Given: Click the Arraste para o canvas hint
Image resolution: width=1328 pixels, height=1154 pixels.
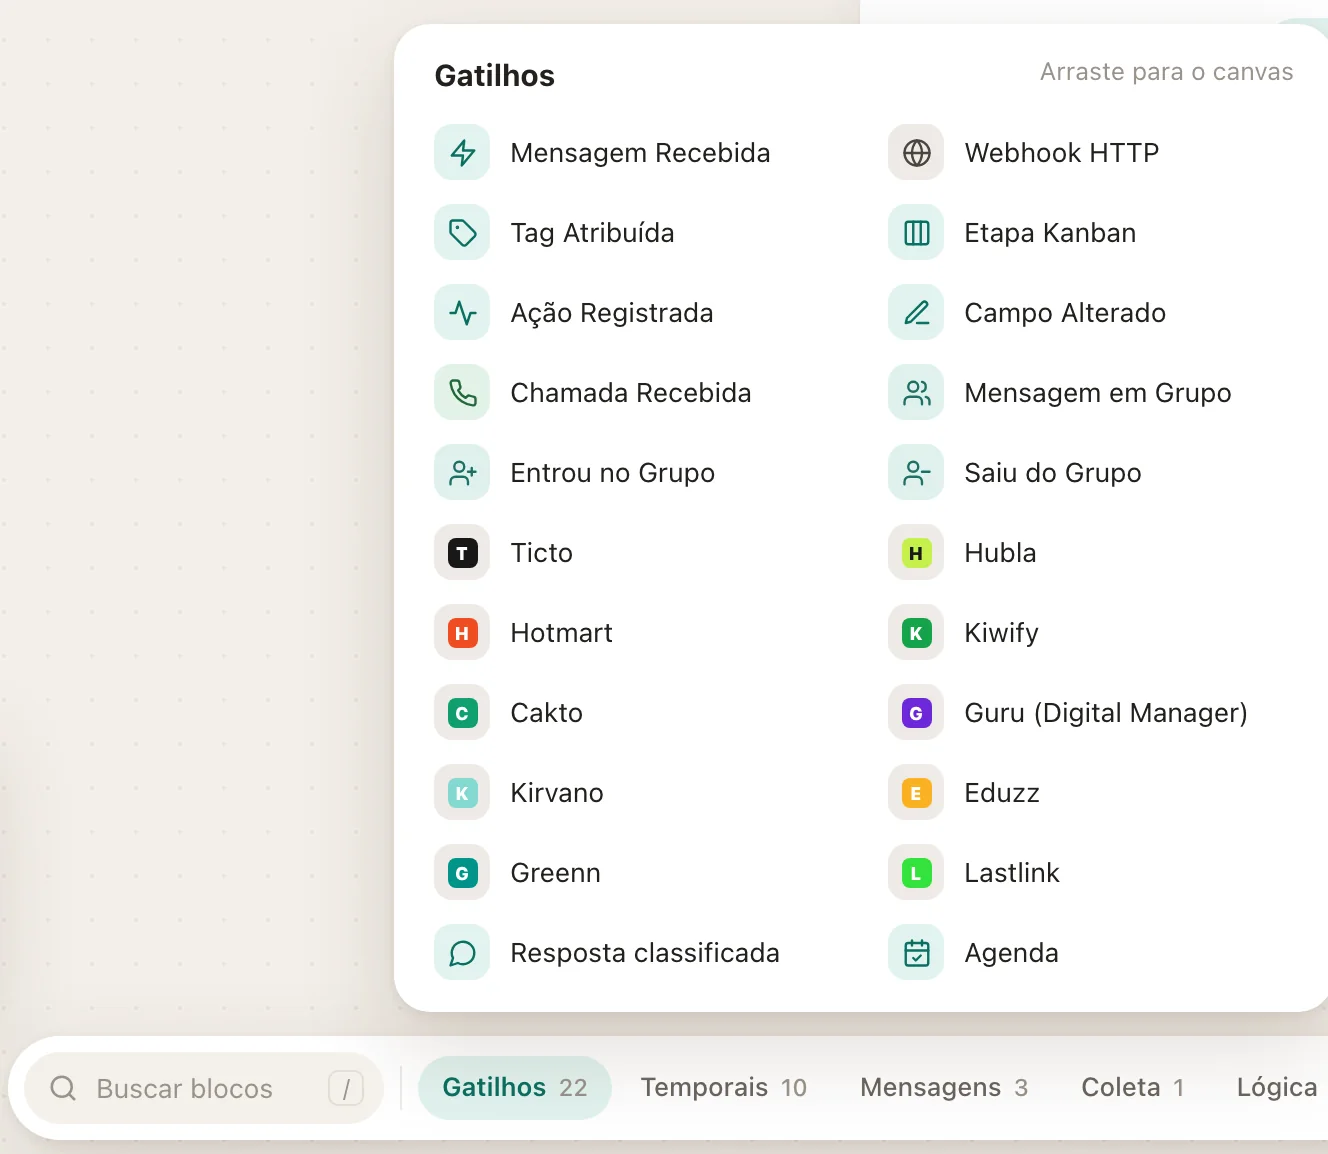Looking at the screenshot, I should click(1166, 72).
